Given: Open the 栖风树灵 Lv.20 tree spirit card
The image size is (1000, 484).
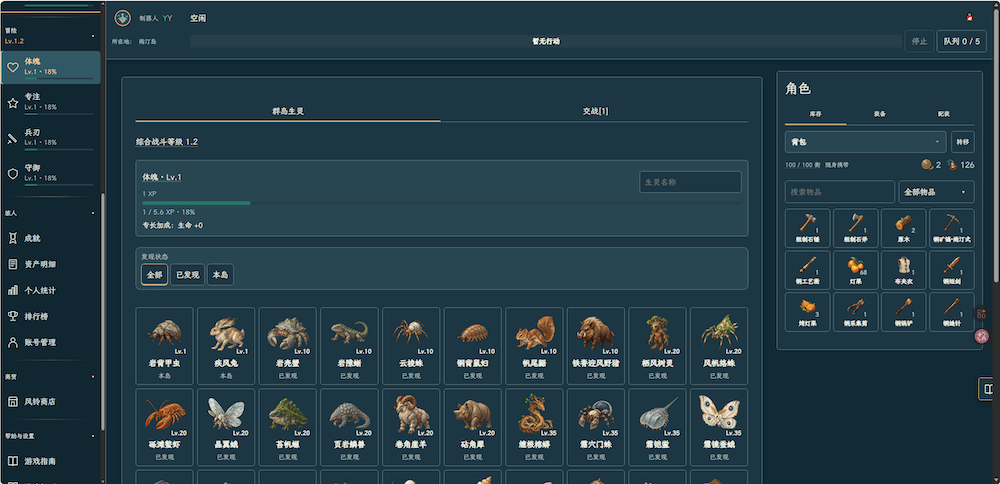Looking at the screenshot, I should point(658,346).
